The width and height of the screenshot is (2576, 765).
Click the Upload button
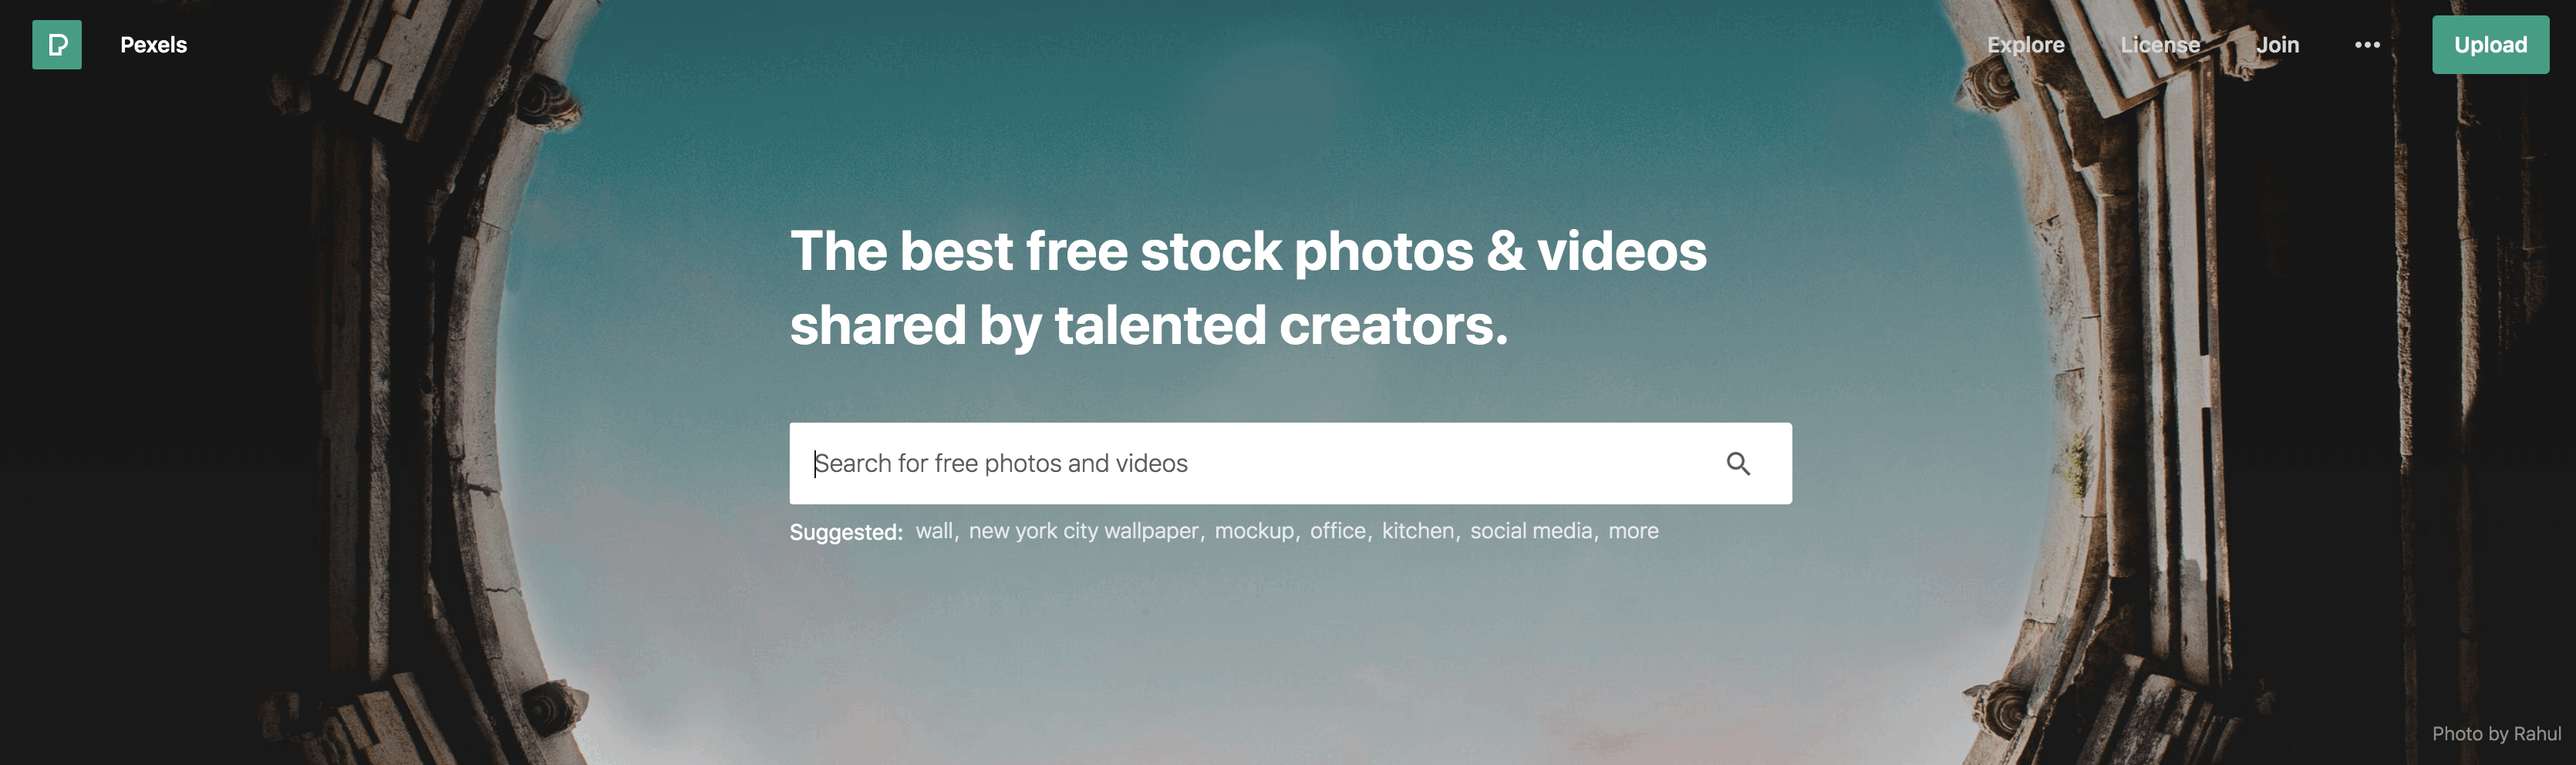point(2490,45)
